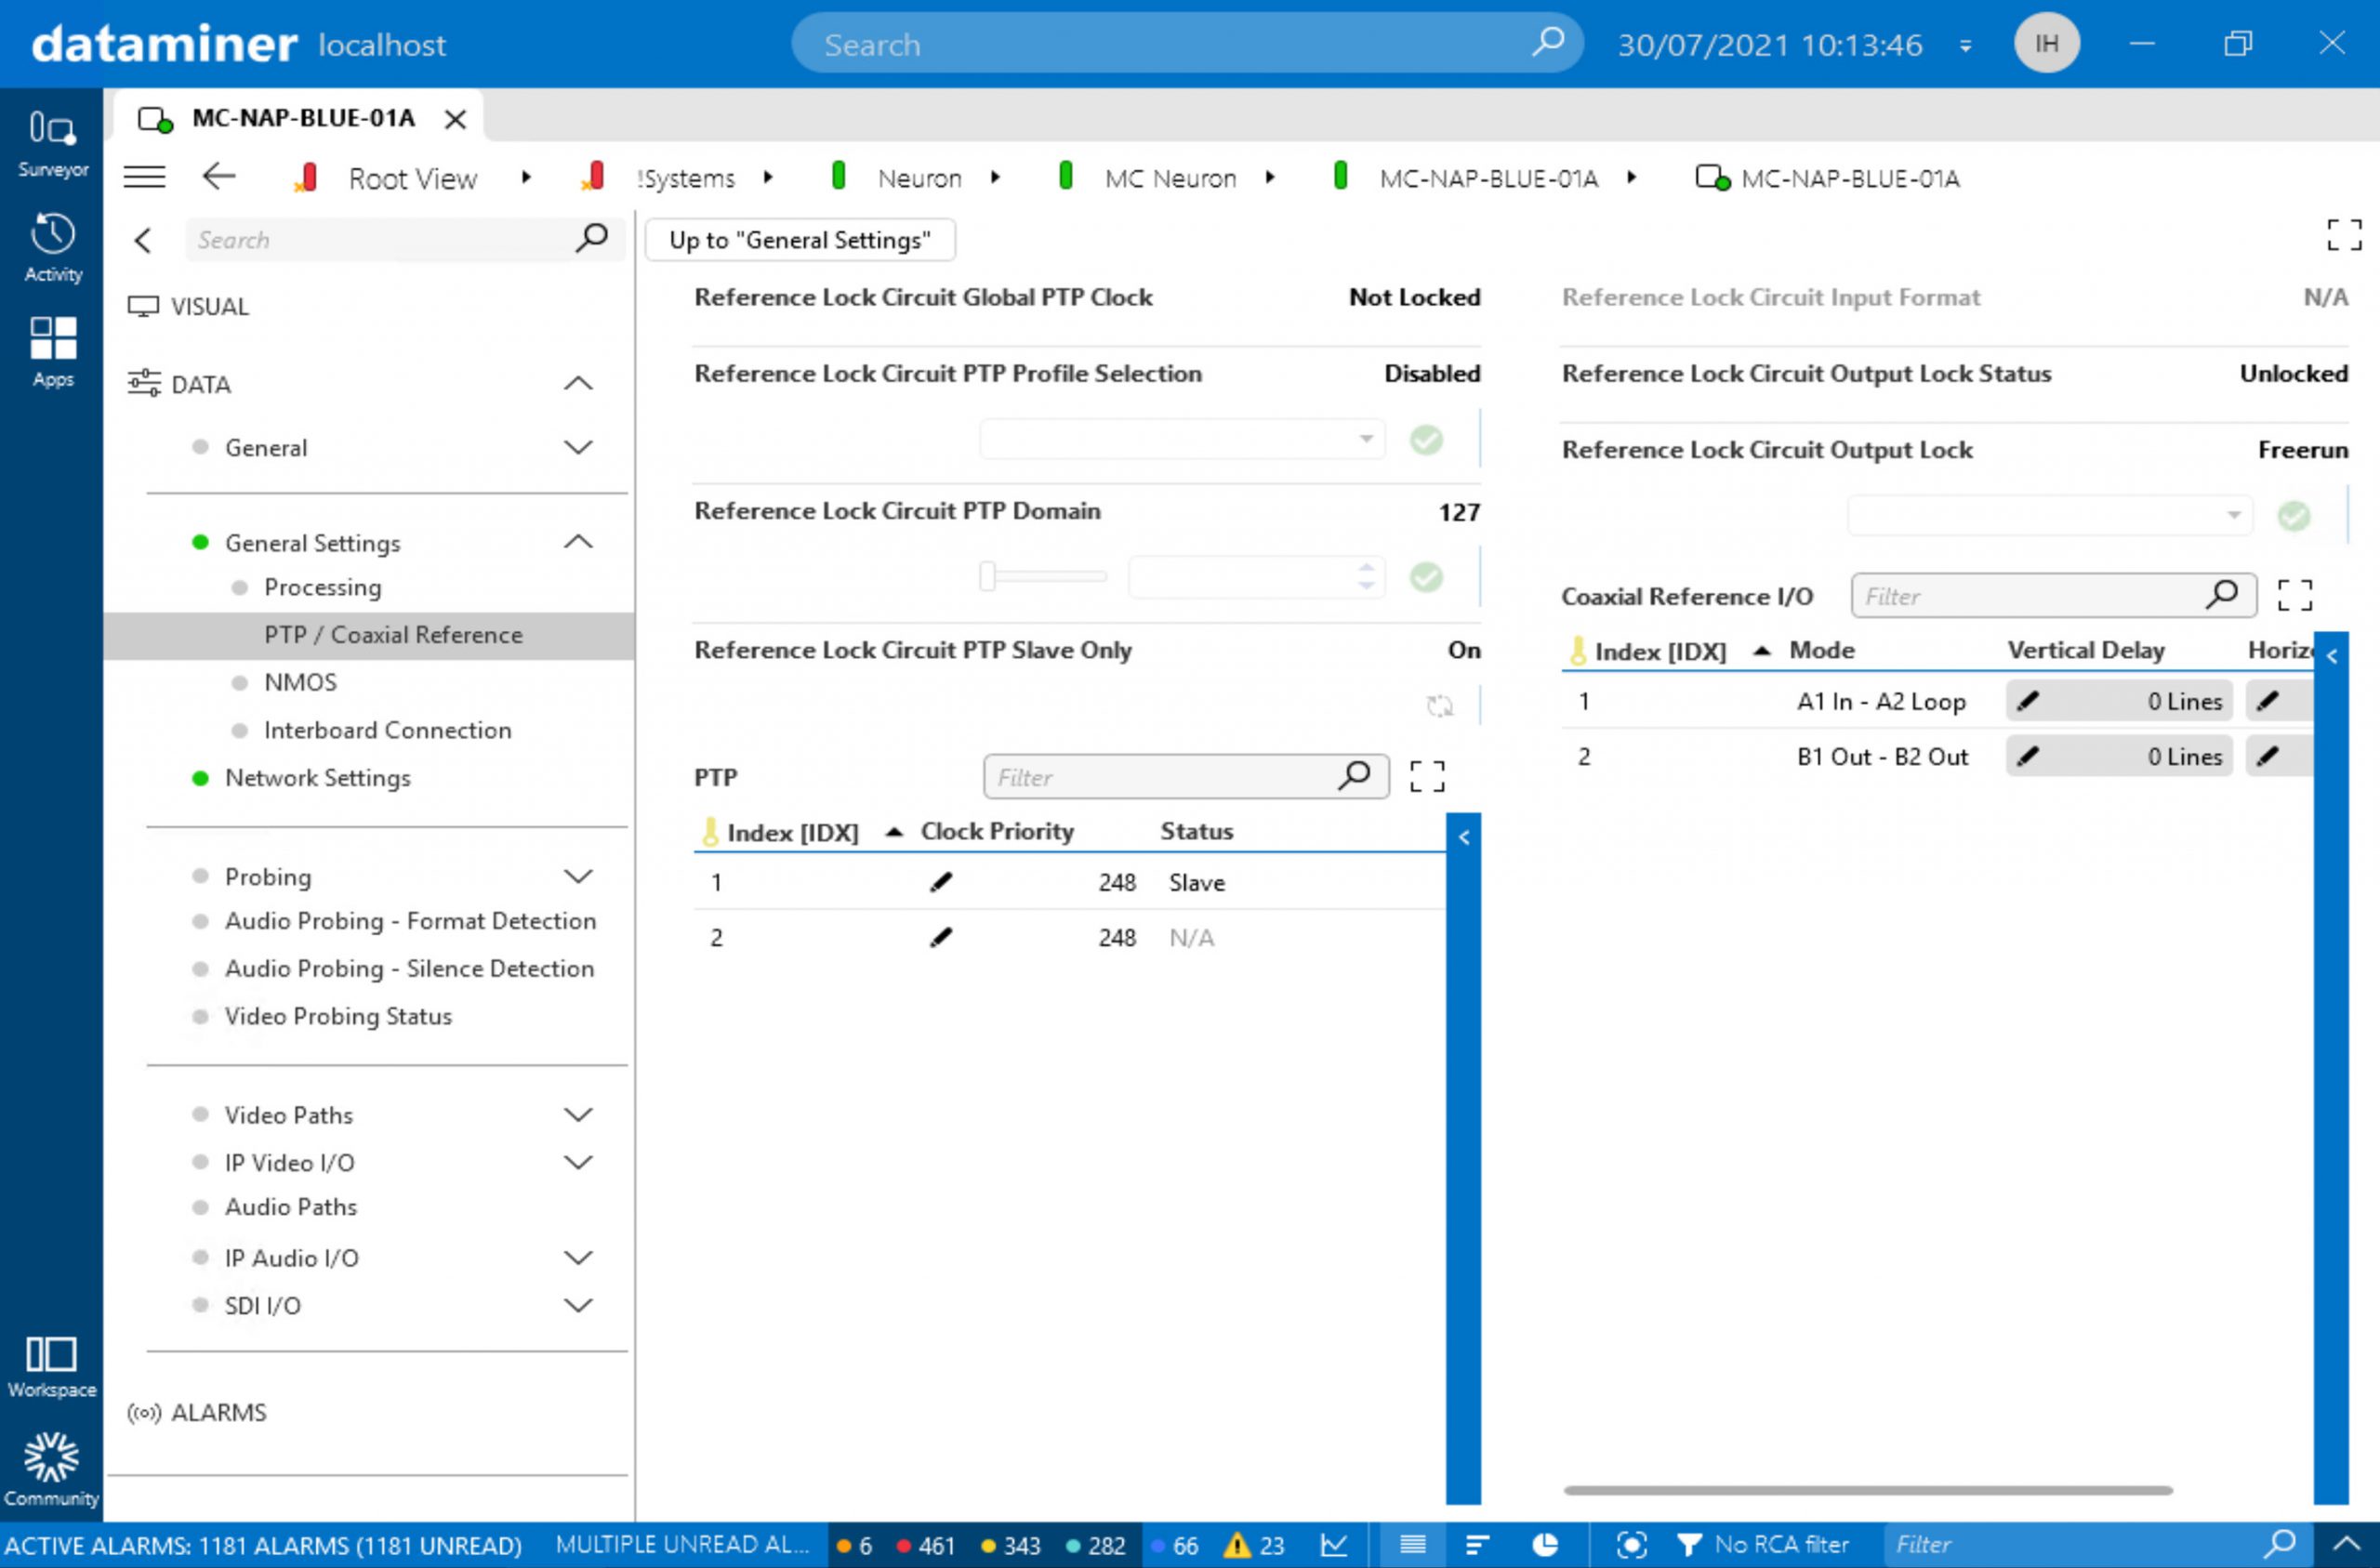The image size is (2380, 1568).
Task: Go to Neuron breadcrumb
Action: (x=919, y=178)
